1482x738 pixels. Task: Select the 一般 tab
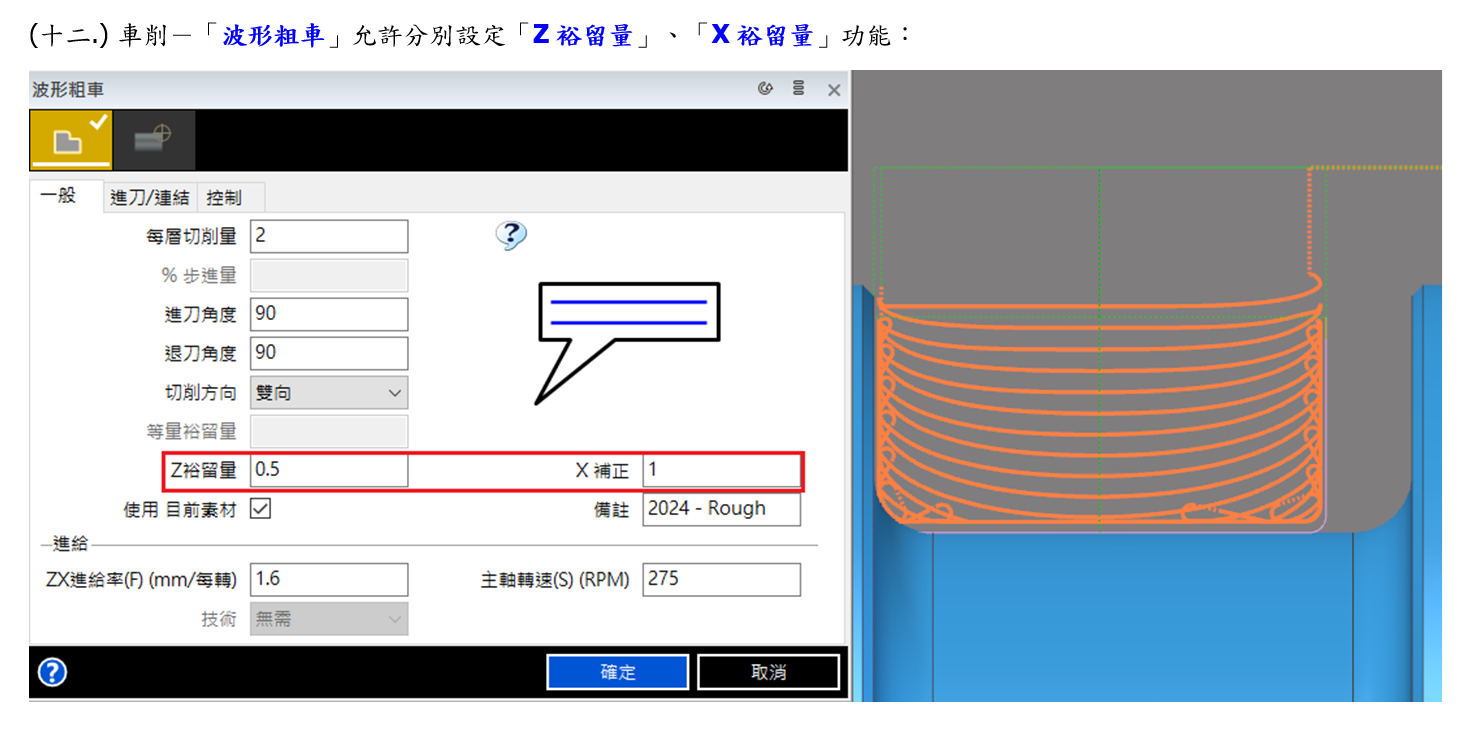[59, 196]
